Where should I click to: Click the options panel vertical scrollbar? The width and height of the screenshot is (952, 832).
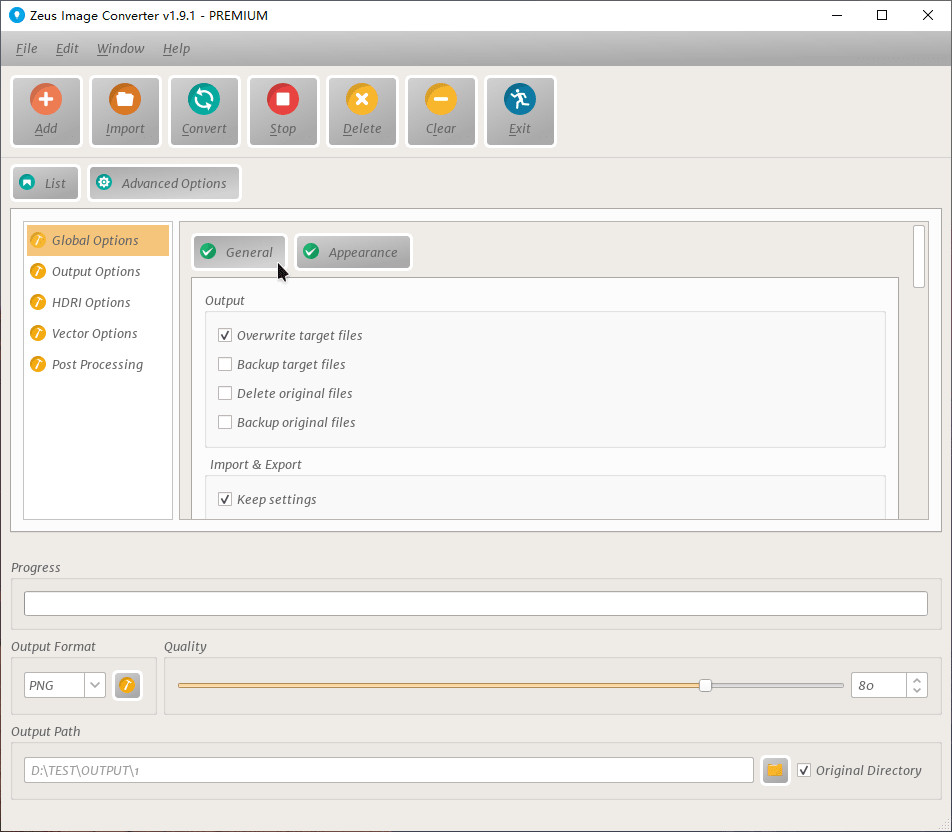click(x=919, y=256)
